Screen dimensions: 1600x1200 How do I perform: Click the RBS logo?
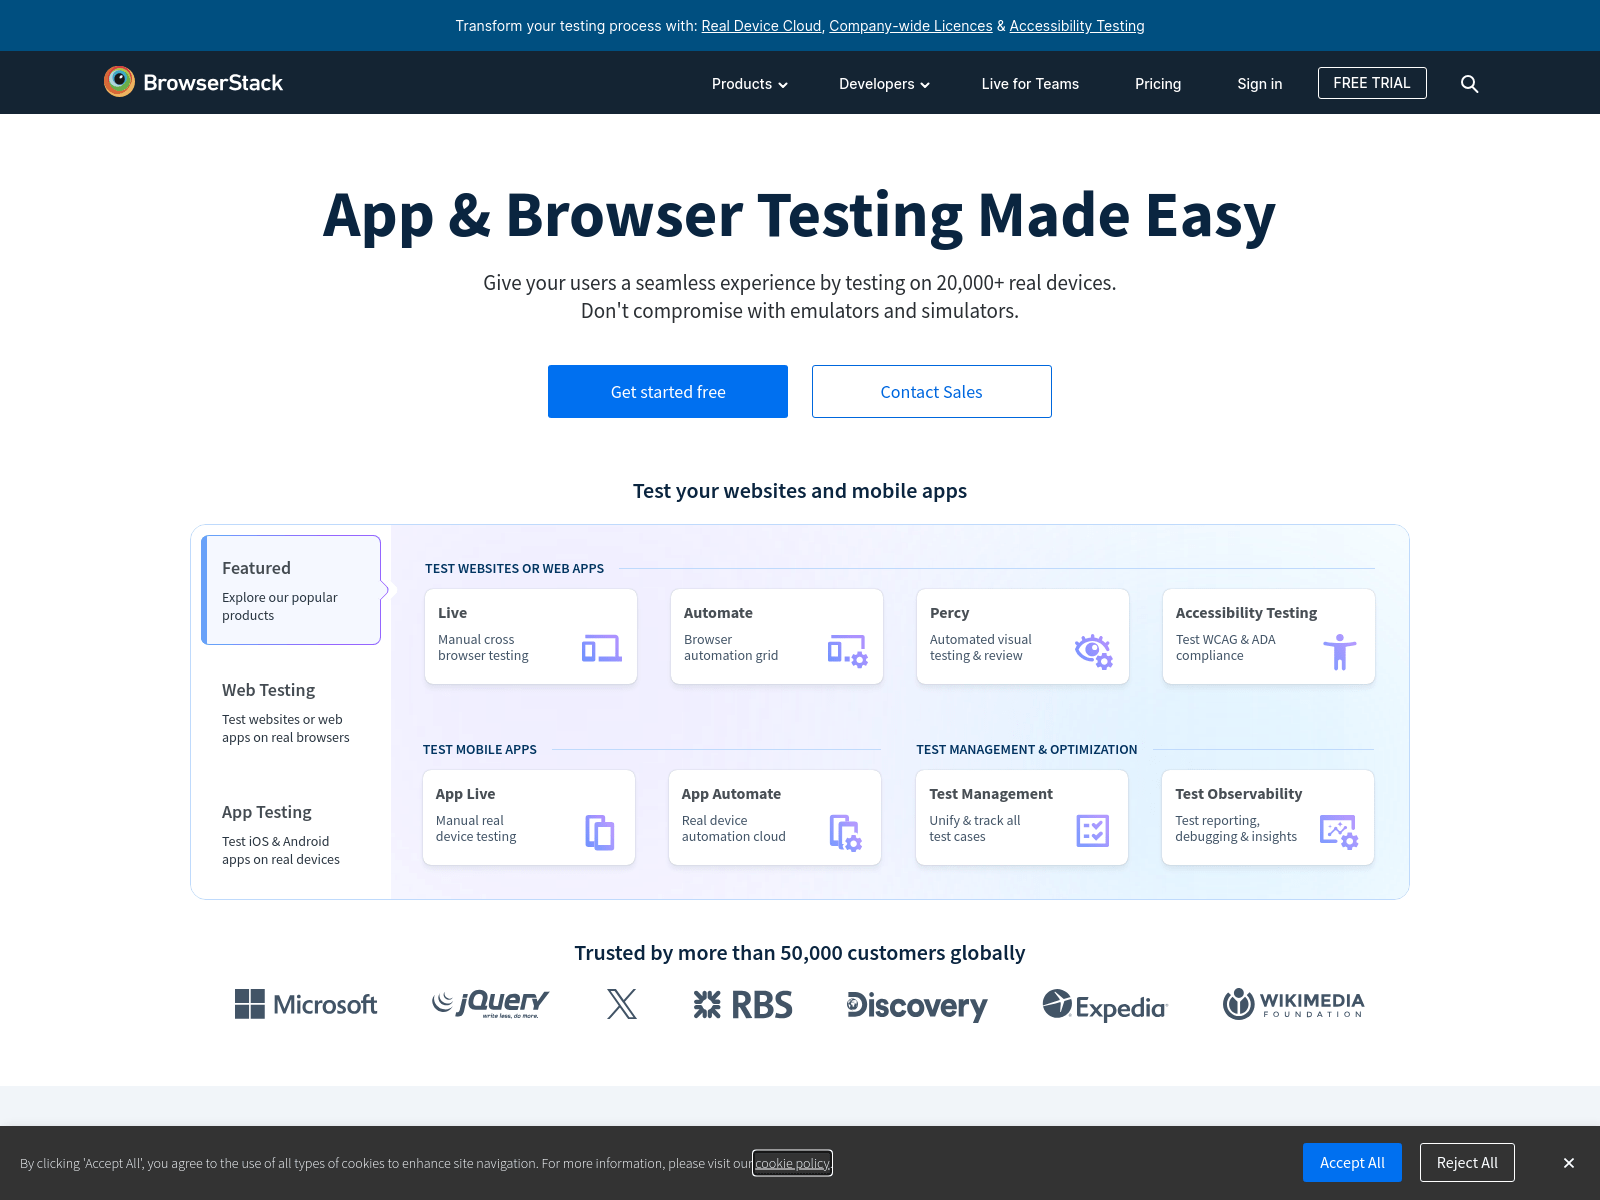point(743,1005)
